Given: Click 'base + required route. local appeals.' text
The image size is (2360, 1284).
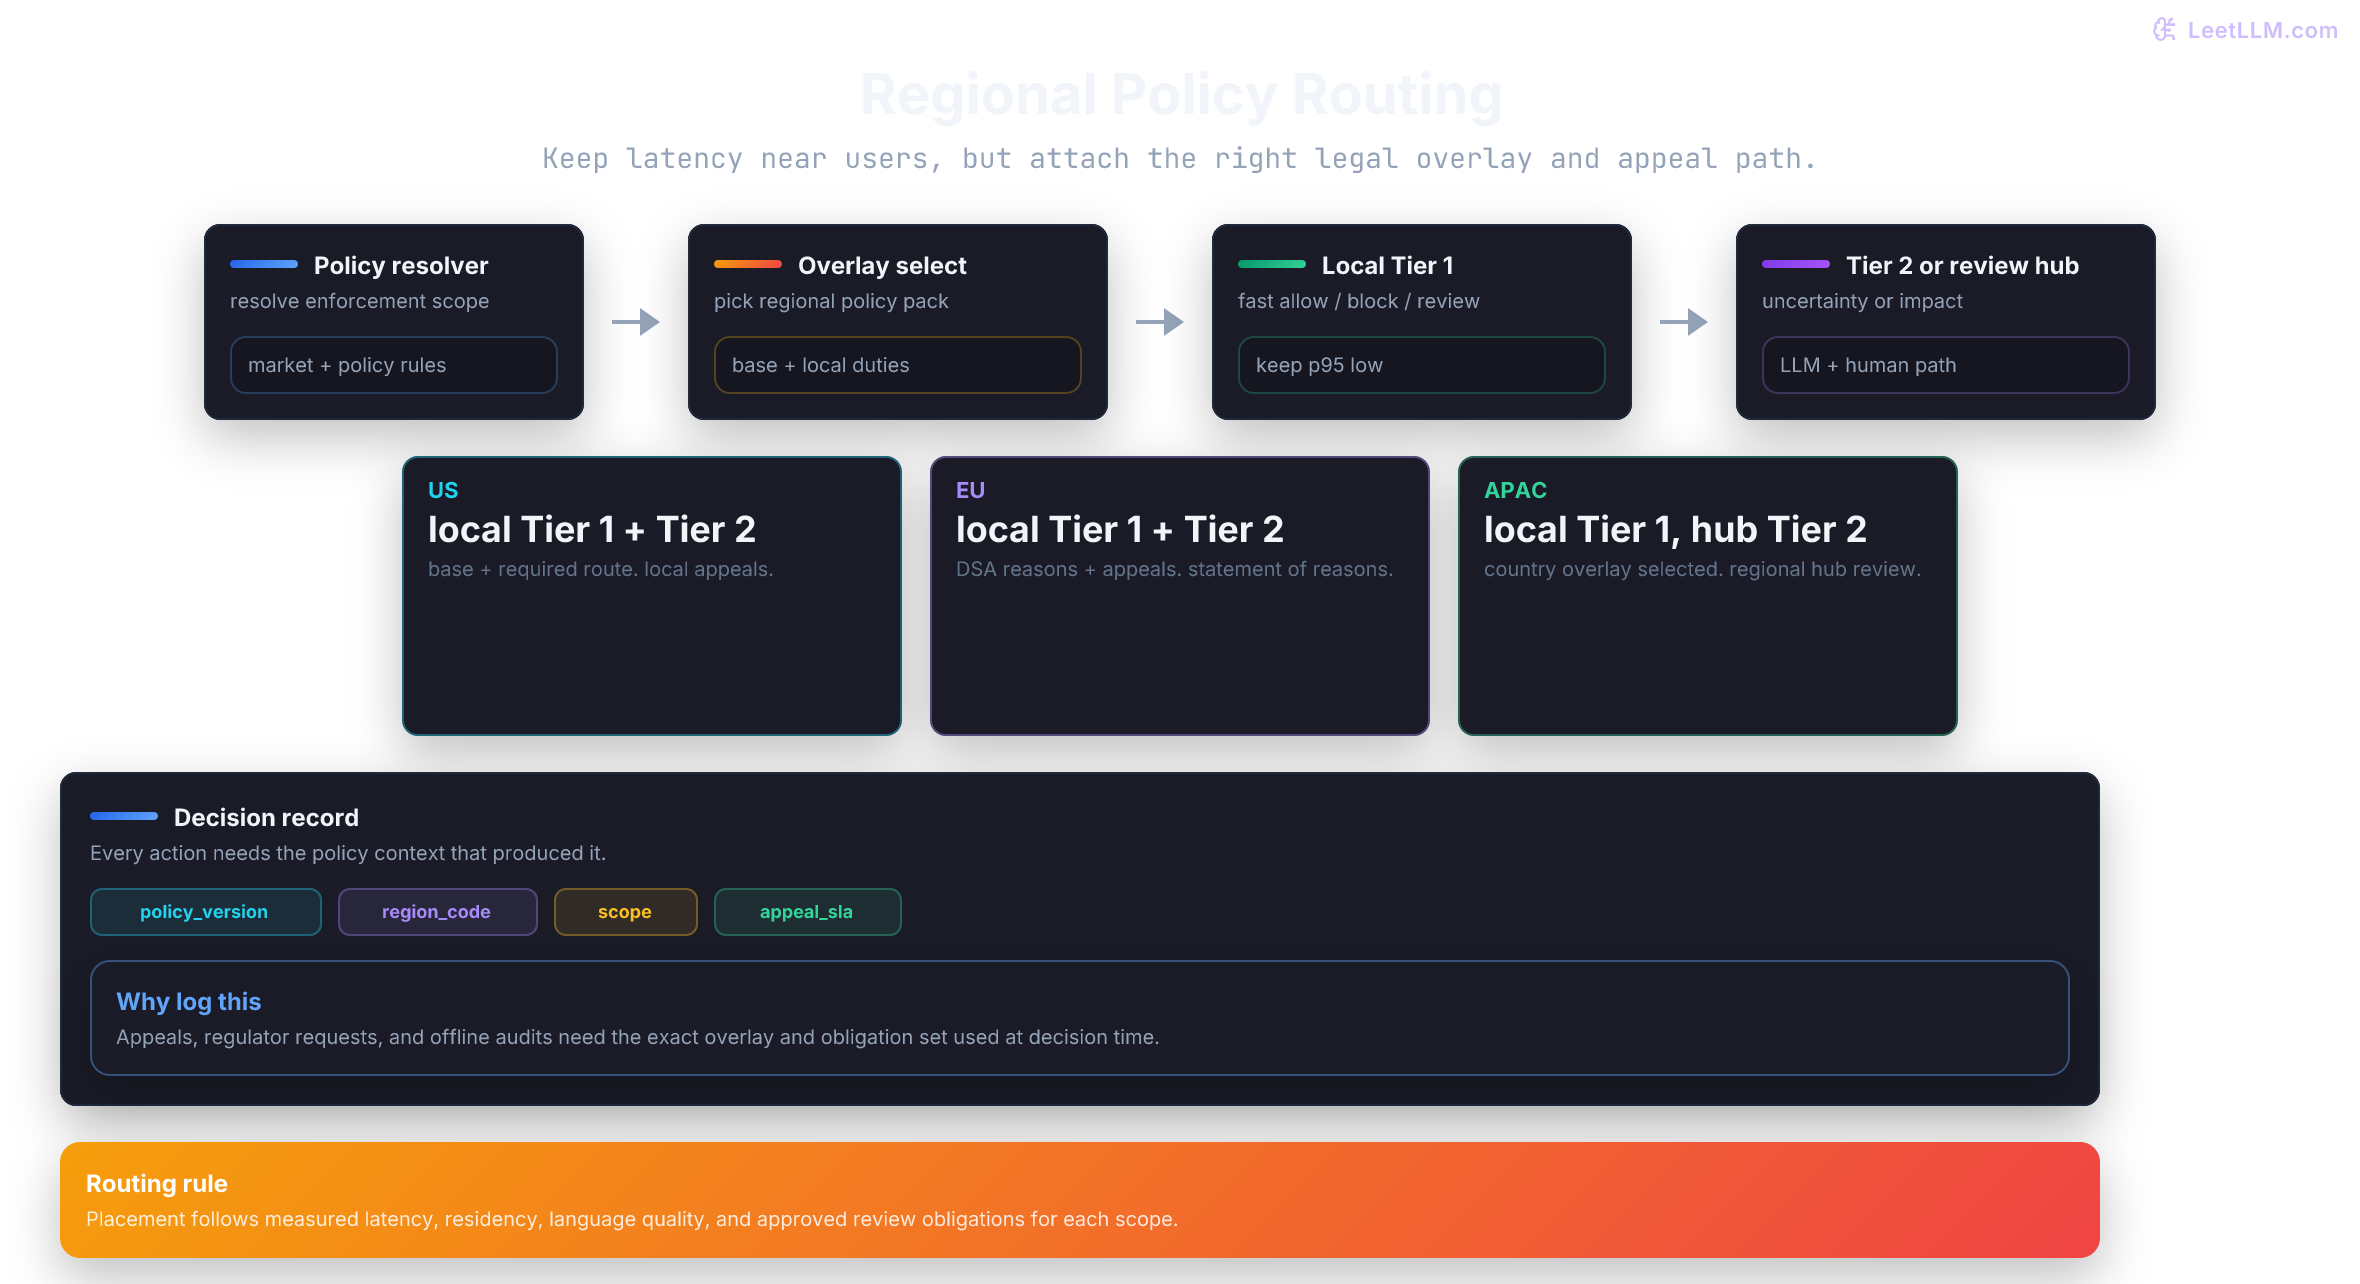Looking at the screenshot, I should [600, 569].
